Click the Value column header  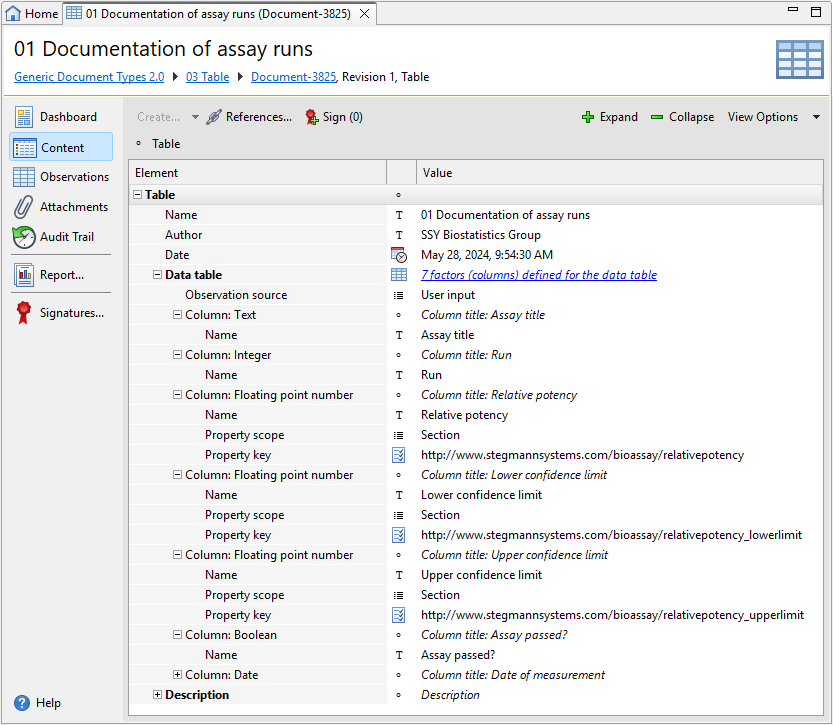pyautogui.click(x=619, y=173)
